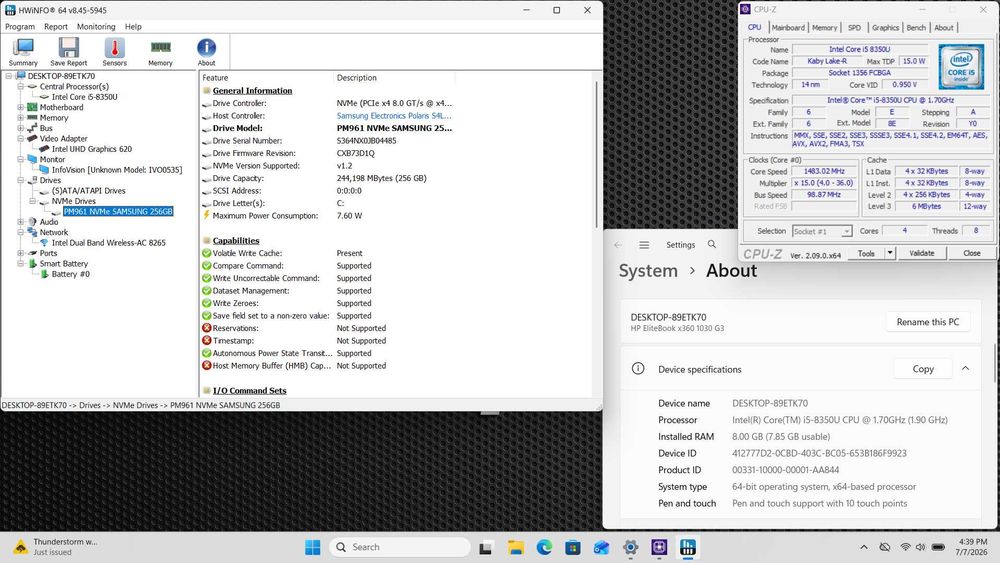This screenshot has width=1000, height=563.
Task: Select the InfoVision monitor tree item
Action: (x=117, y=170)
